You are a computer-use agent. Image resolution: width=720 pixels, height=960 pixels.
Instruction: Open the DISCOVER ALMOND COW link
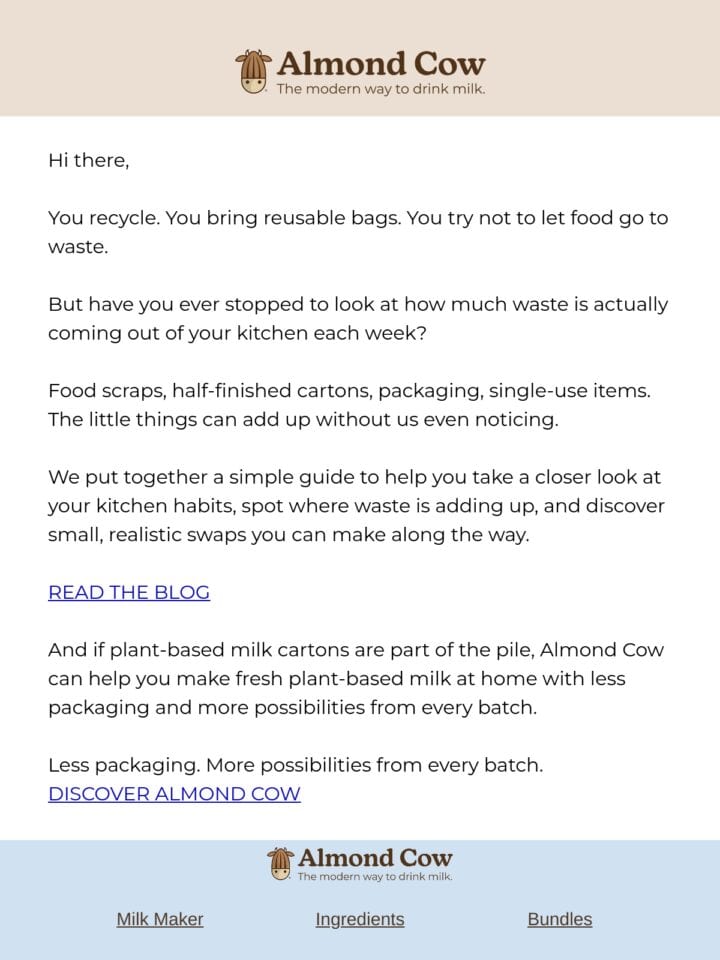click(174, 793)
